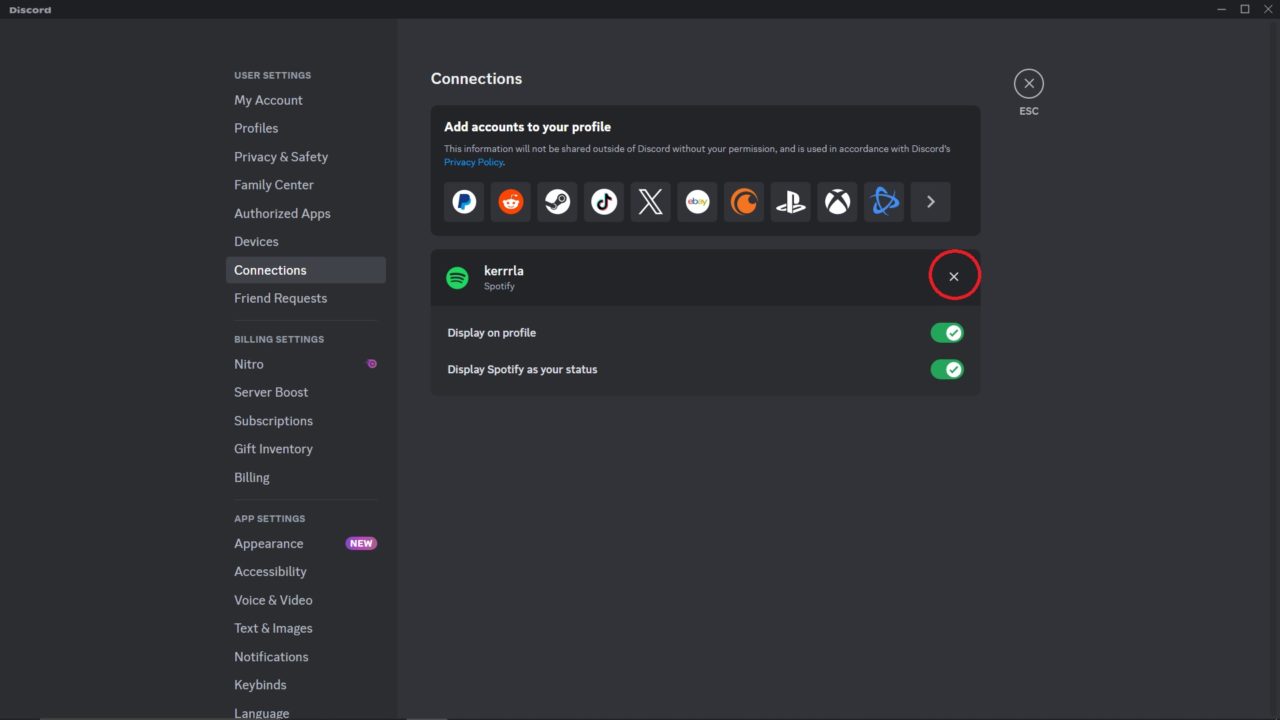1280x720 pixels.
Task: Remove the kerrrla Spotify connection
Action: 953,275
